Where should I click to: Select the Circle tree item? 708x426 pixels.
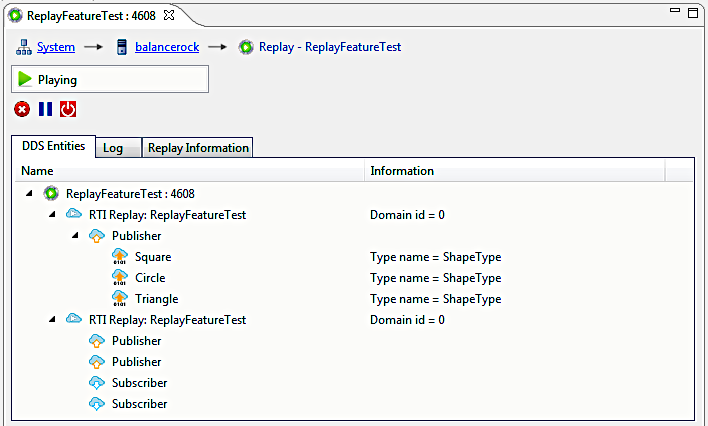pyautogui.click(x=150, y=278)
